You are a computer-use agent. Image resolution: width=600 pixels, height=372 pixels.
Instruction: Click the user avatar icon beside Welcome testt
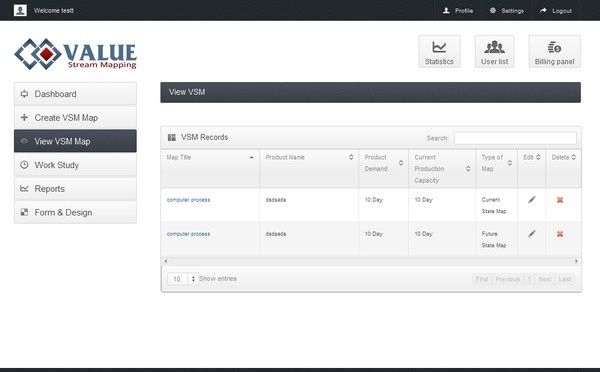point(20,10)
